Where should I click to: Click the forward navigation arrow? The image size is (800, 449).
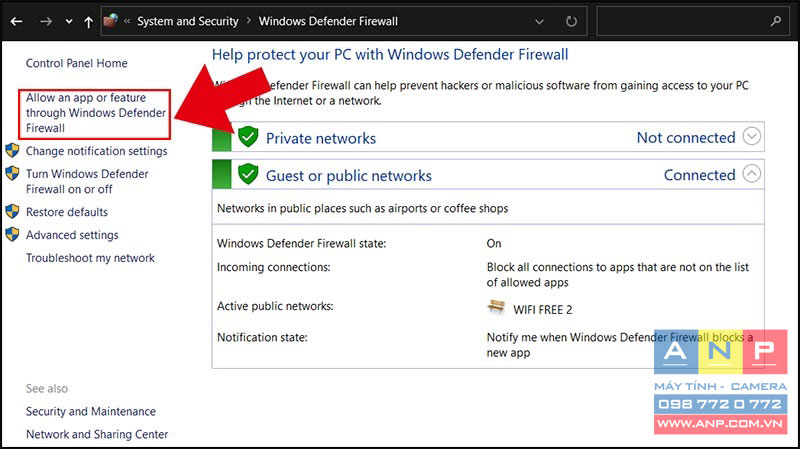tap(46, 21)
